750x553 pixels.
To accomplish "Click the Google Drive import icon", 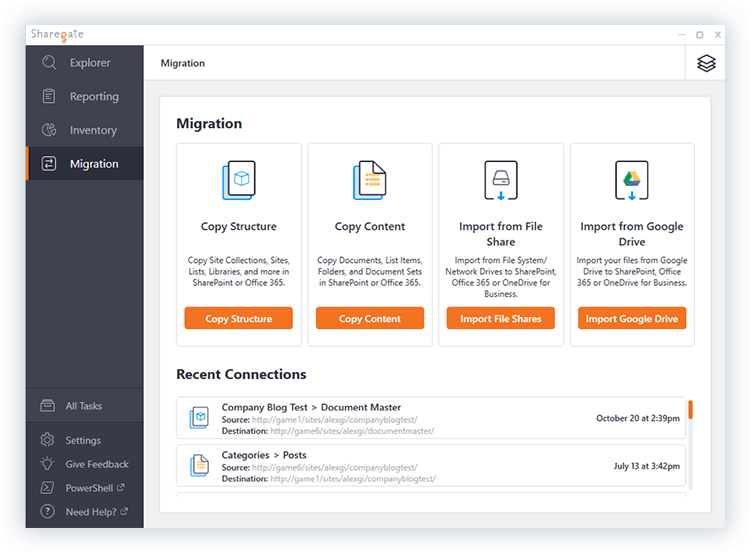I will pyautogui.click(x=632, y=180).
